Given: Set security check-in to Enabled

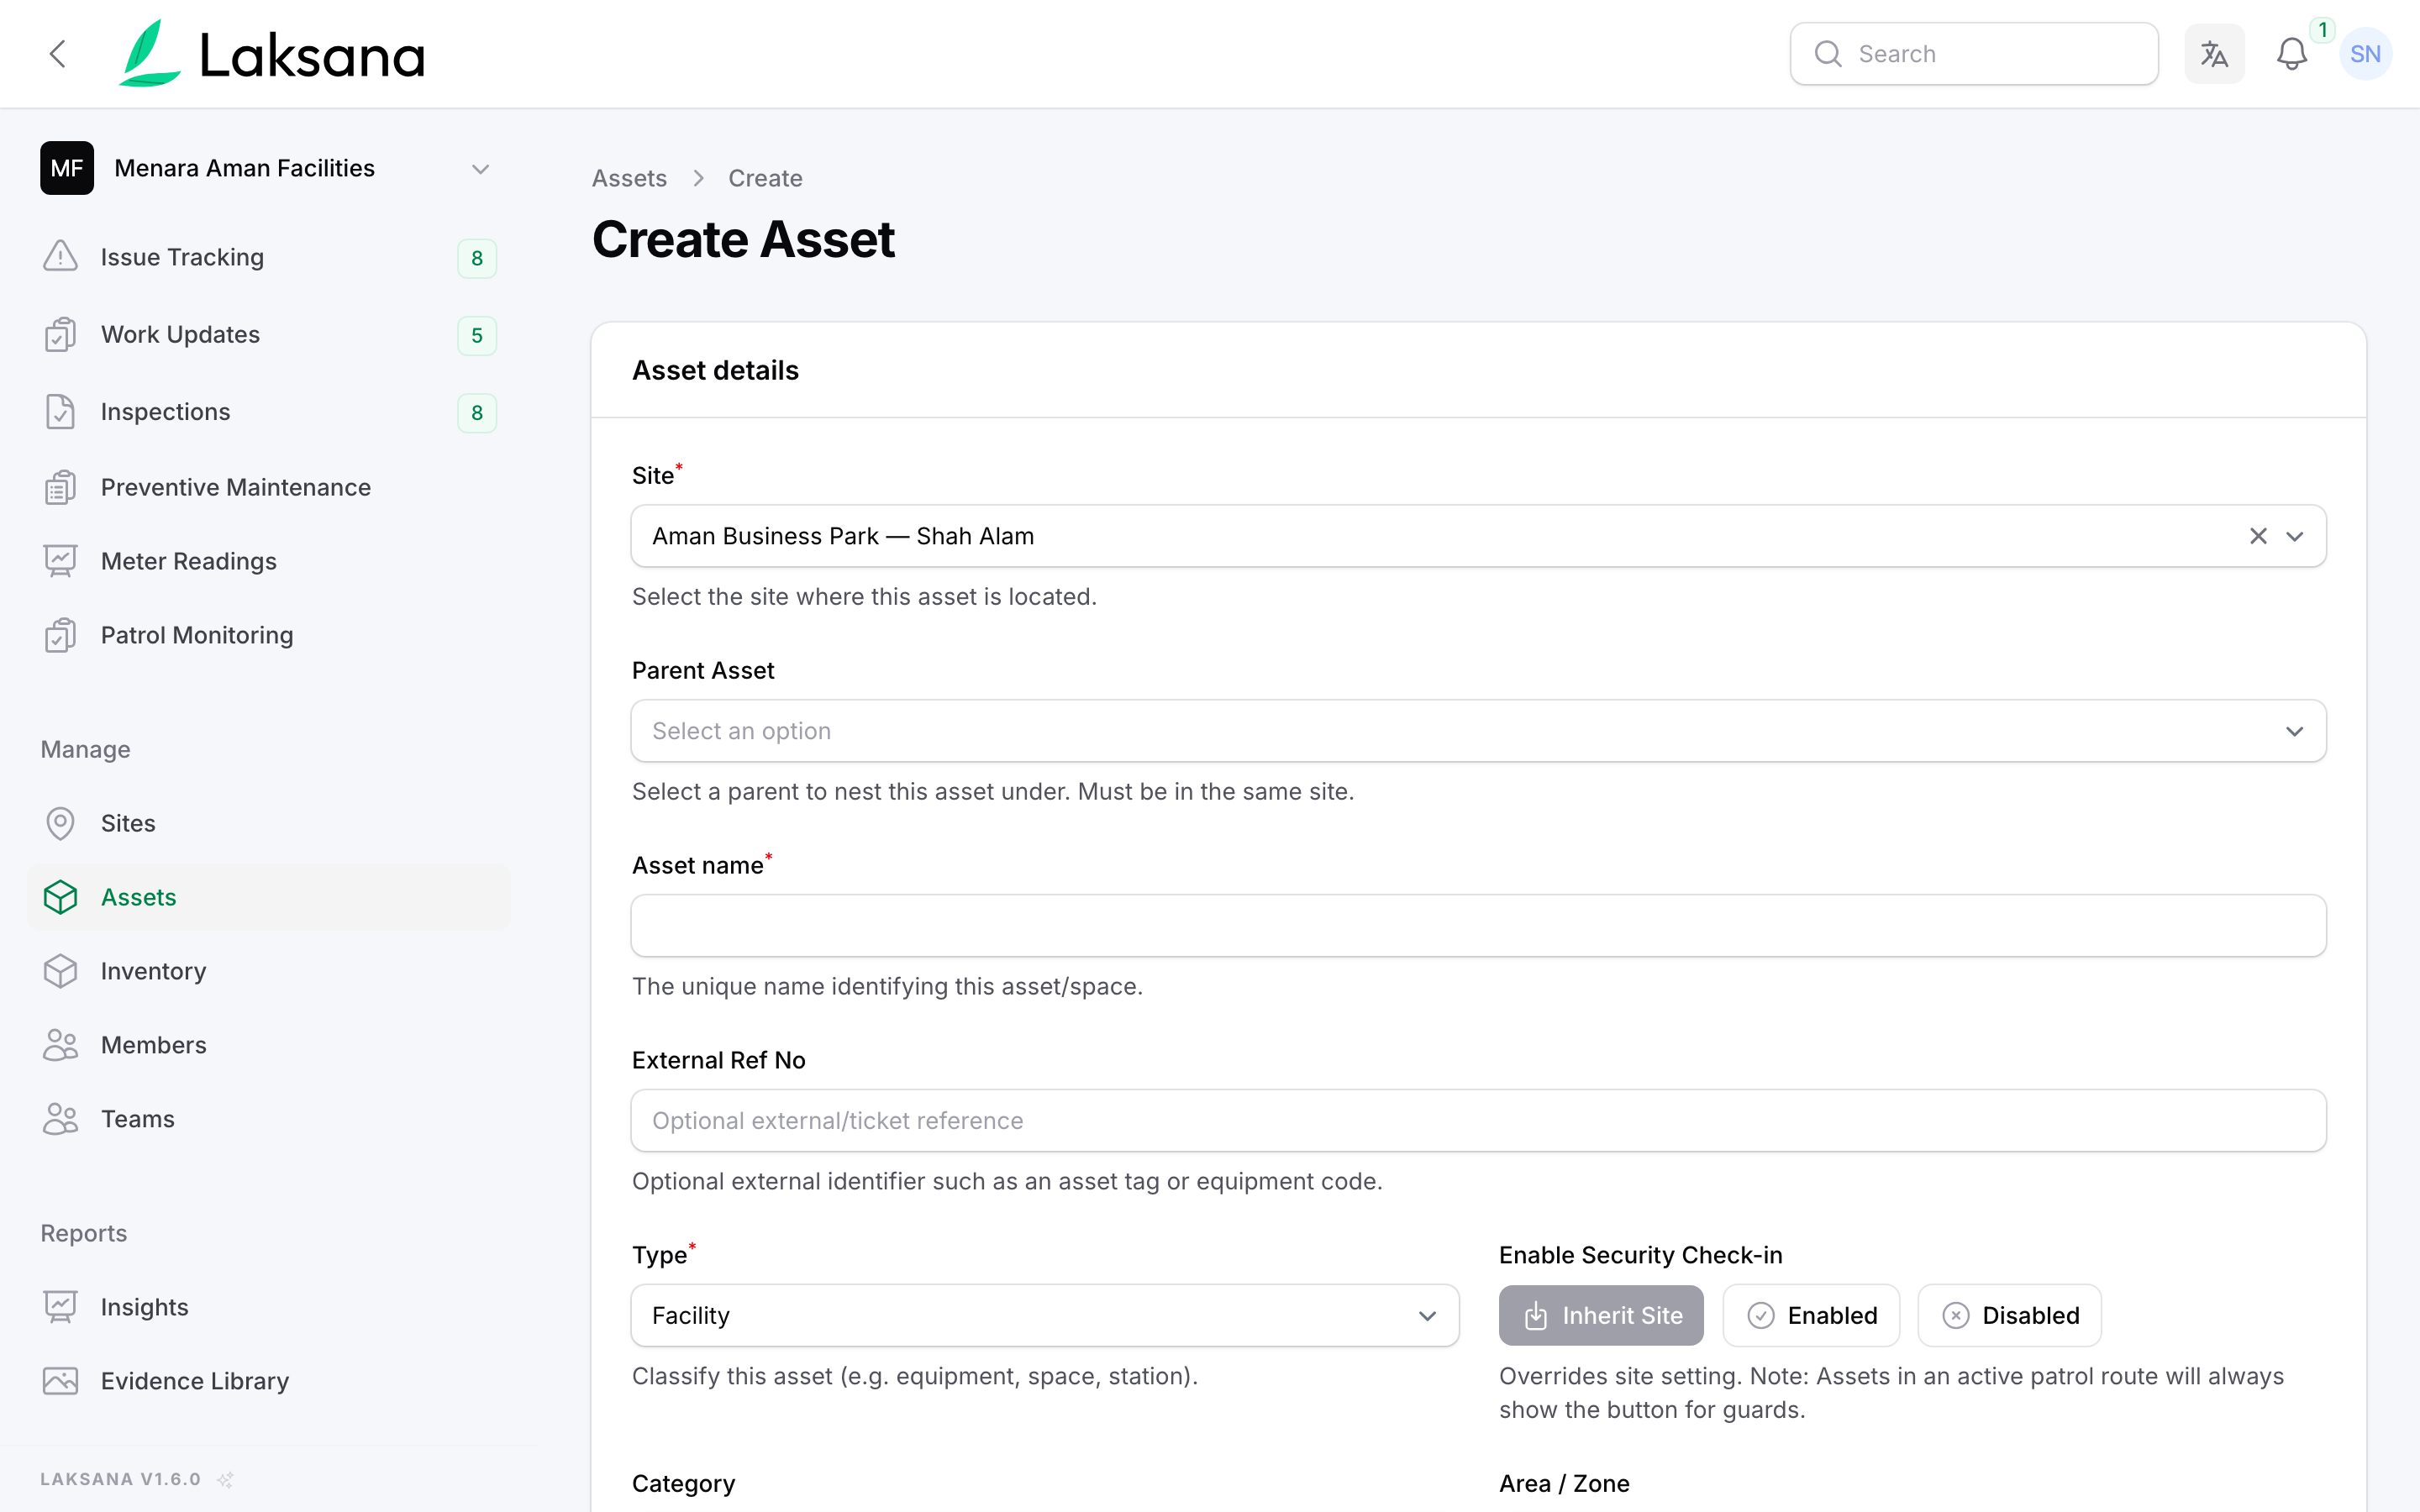Looking at the screenshot, I should (1811, 1315).
